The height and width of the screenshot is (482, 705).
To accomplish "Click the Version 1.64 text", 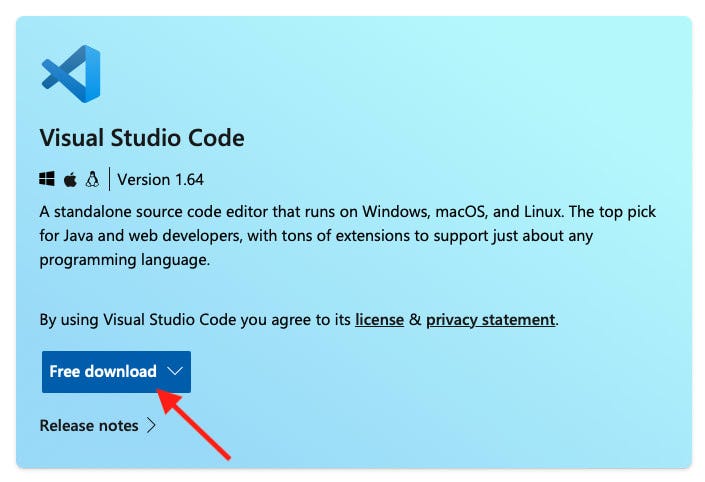I will tap(161, 180).
